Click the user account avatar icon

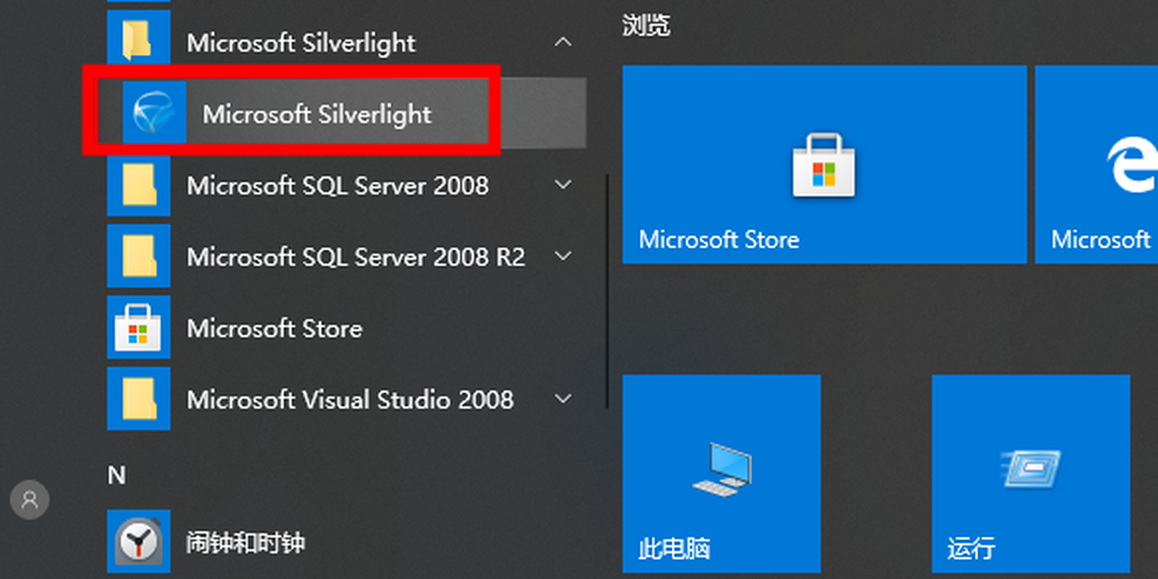pos(30,499)
